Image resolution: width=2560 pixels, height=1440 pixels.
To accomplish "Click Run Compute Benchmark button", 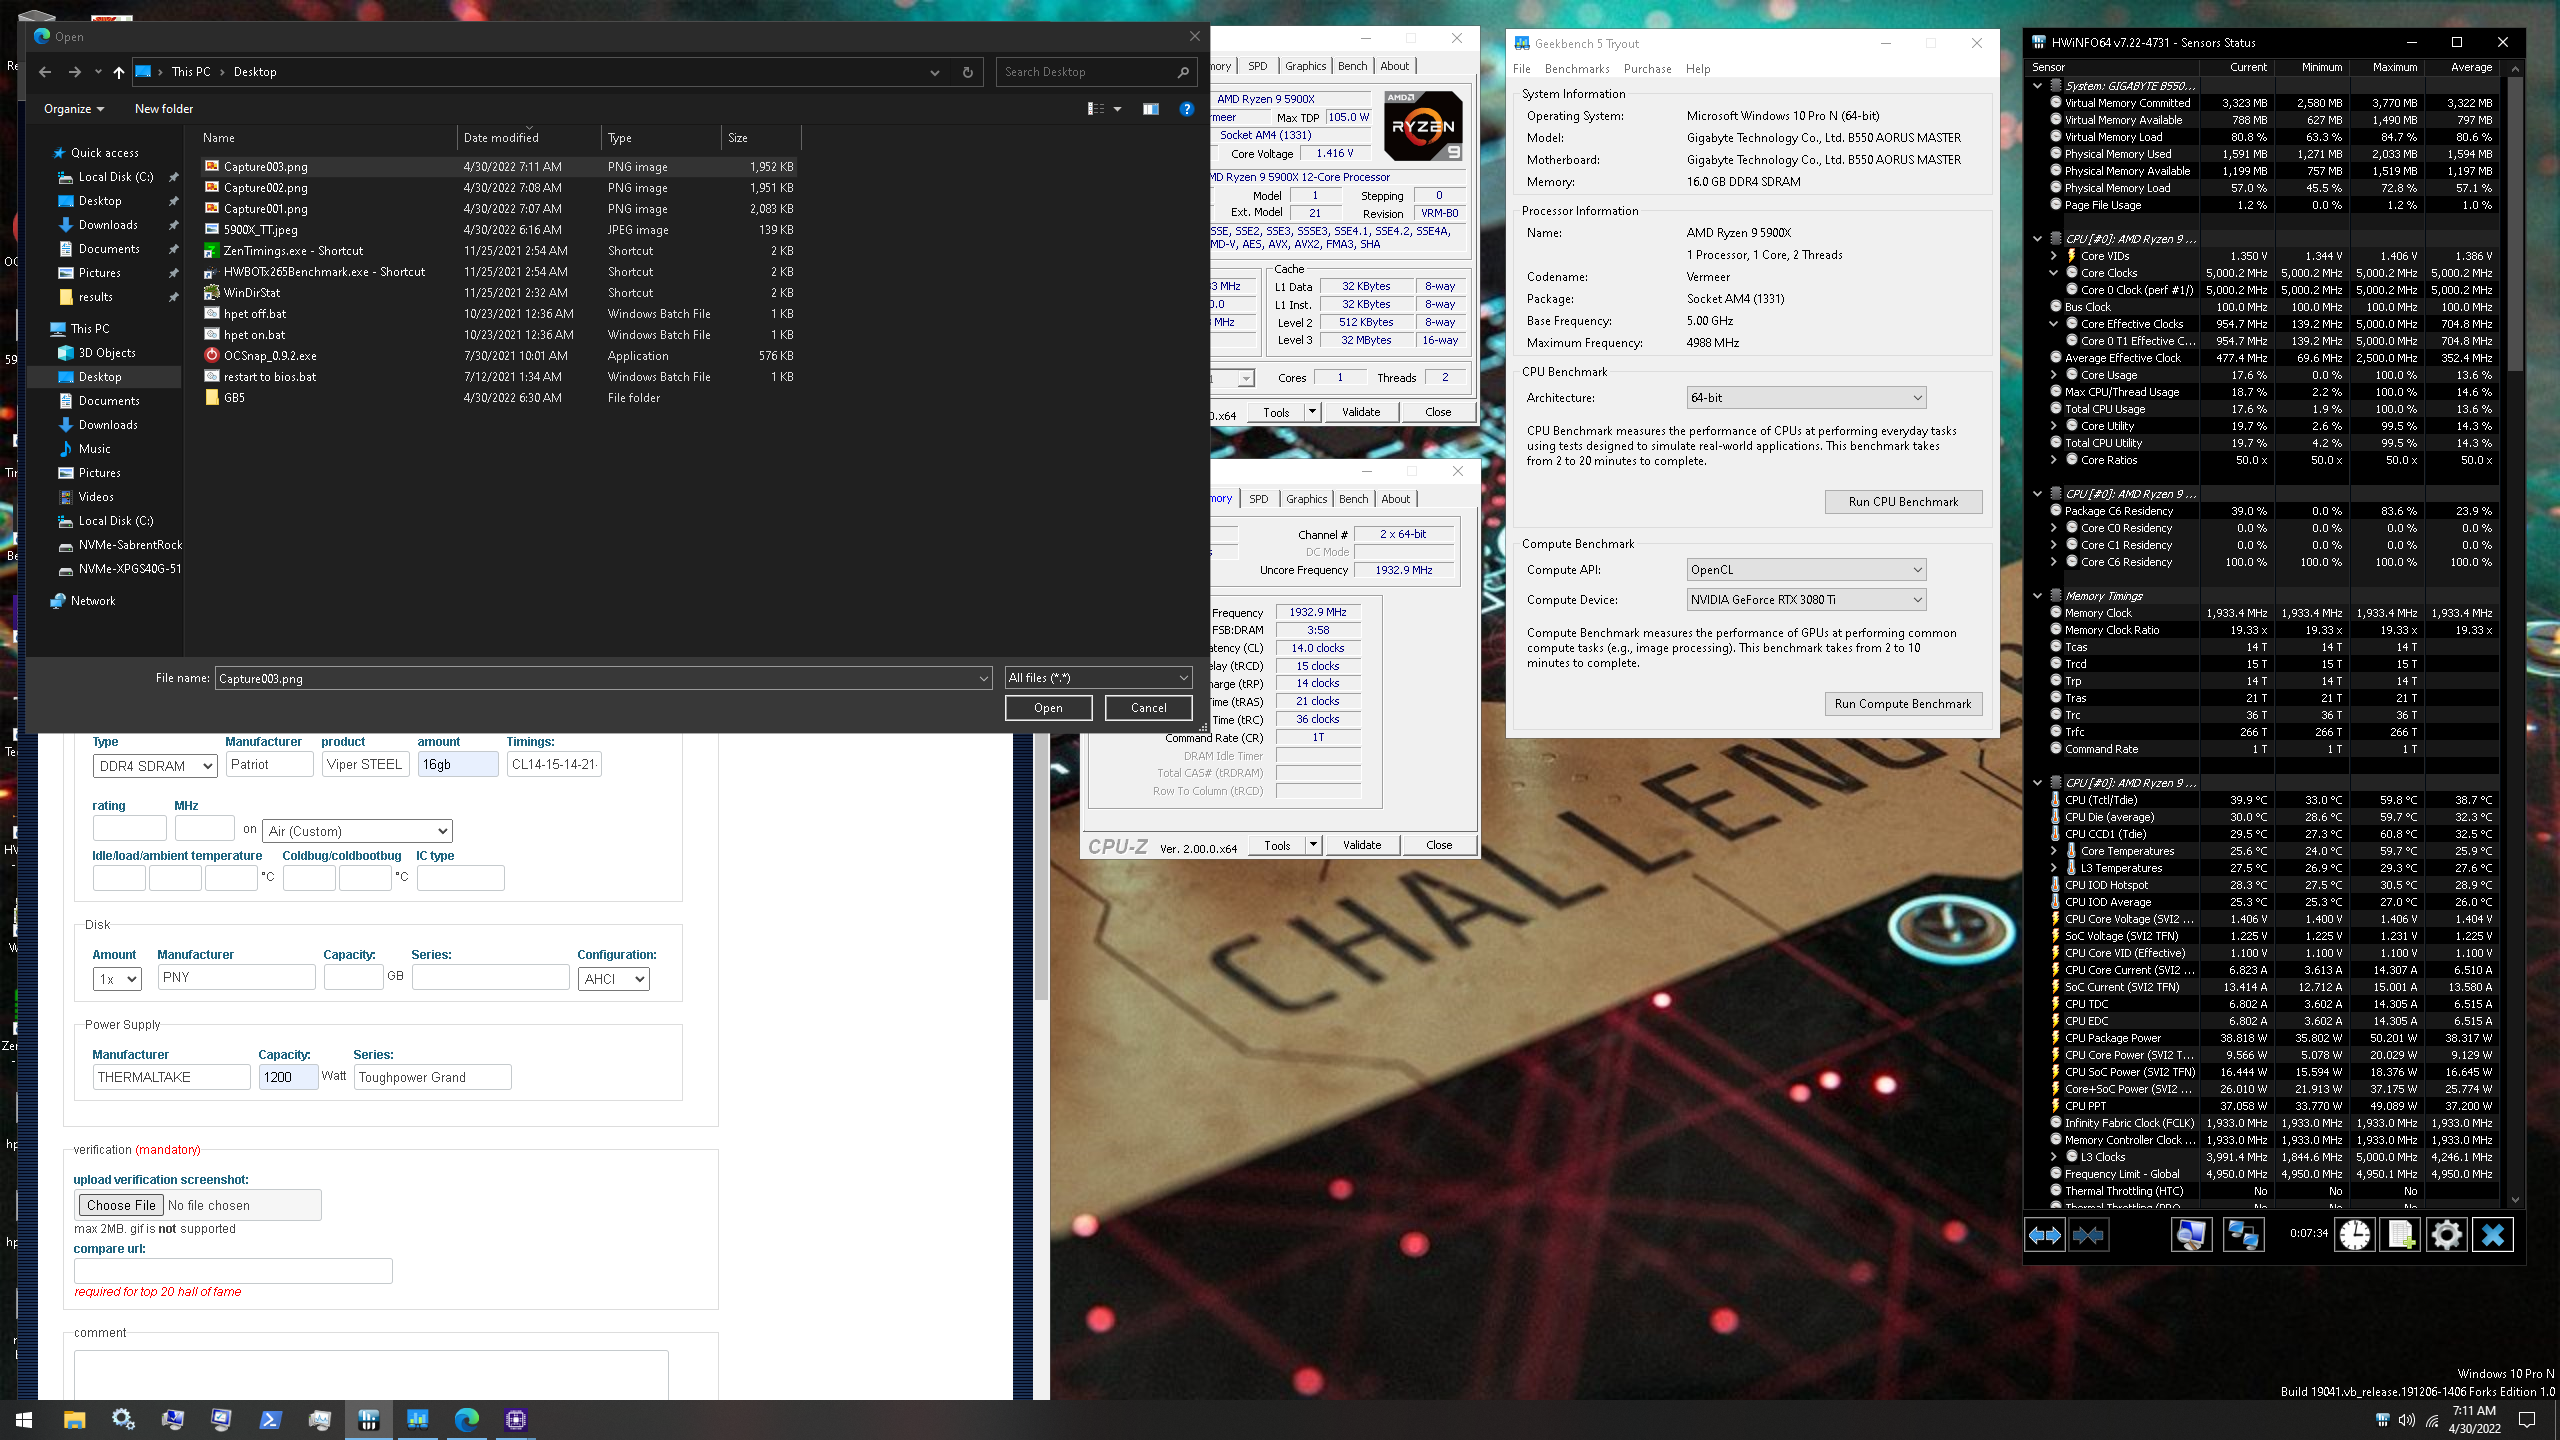I will 1903,704.
